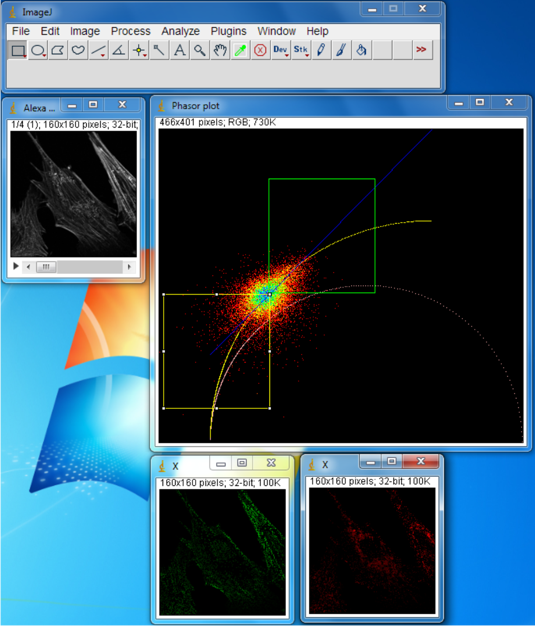Click the red circled X toolbar icon

tap(260, 50)
